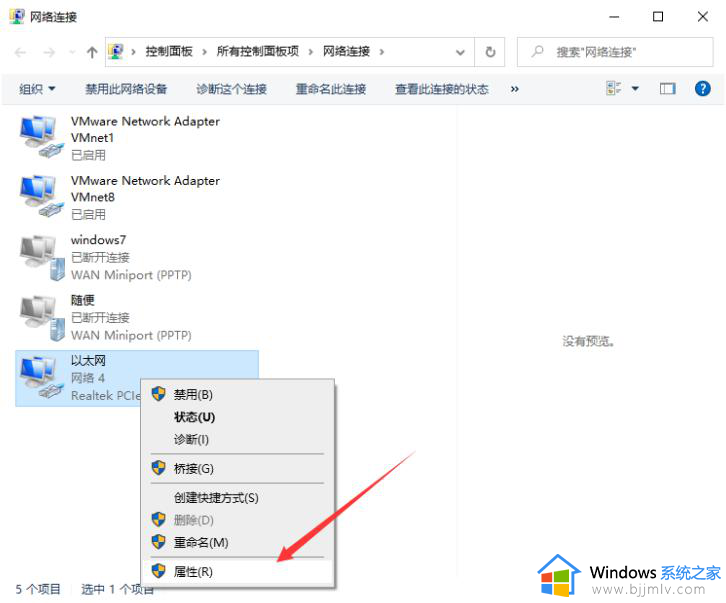This screenshot has height=603, width=726.
Task: Maximize the 网络连接 window
Action: 657,17
